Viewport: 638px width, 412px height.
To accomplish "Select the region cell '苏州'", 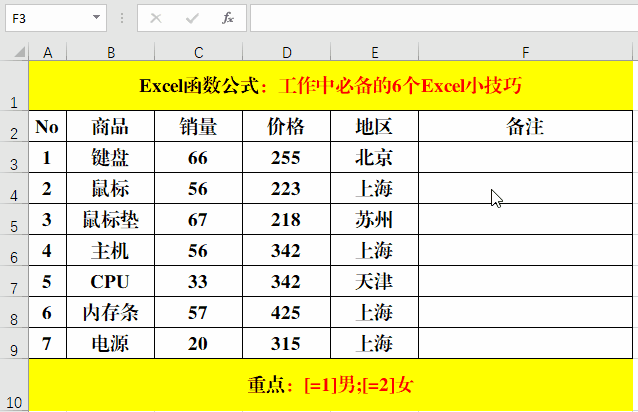I will point(375,219).
